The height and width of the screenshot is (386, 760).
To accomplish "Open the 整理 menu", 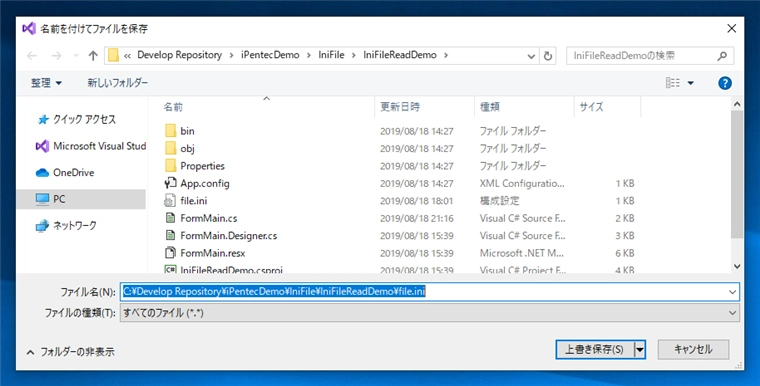I will [x=47, y=83].
